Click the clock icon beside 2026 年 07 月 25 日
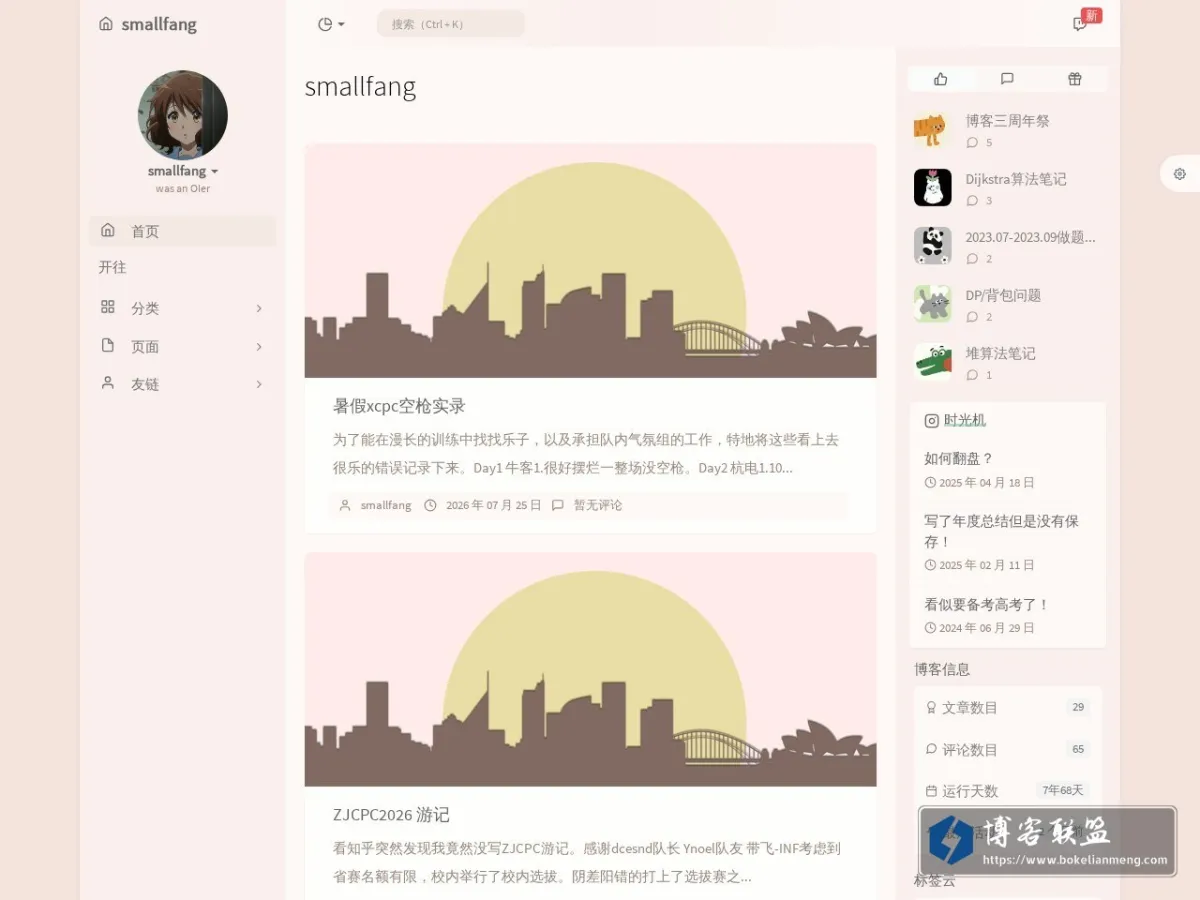Viewport: 1200px width, 900px height. [430, 505]
